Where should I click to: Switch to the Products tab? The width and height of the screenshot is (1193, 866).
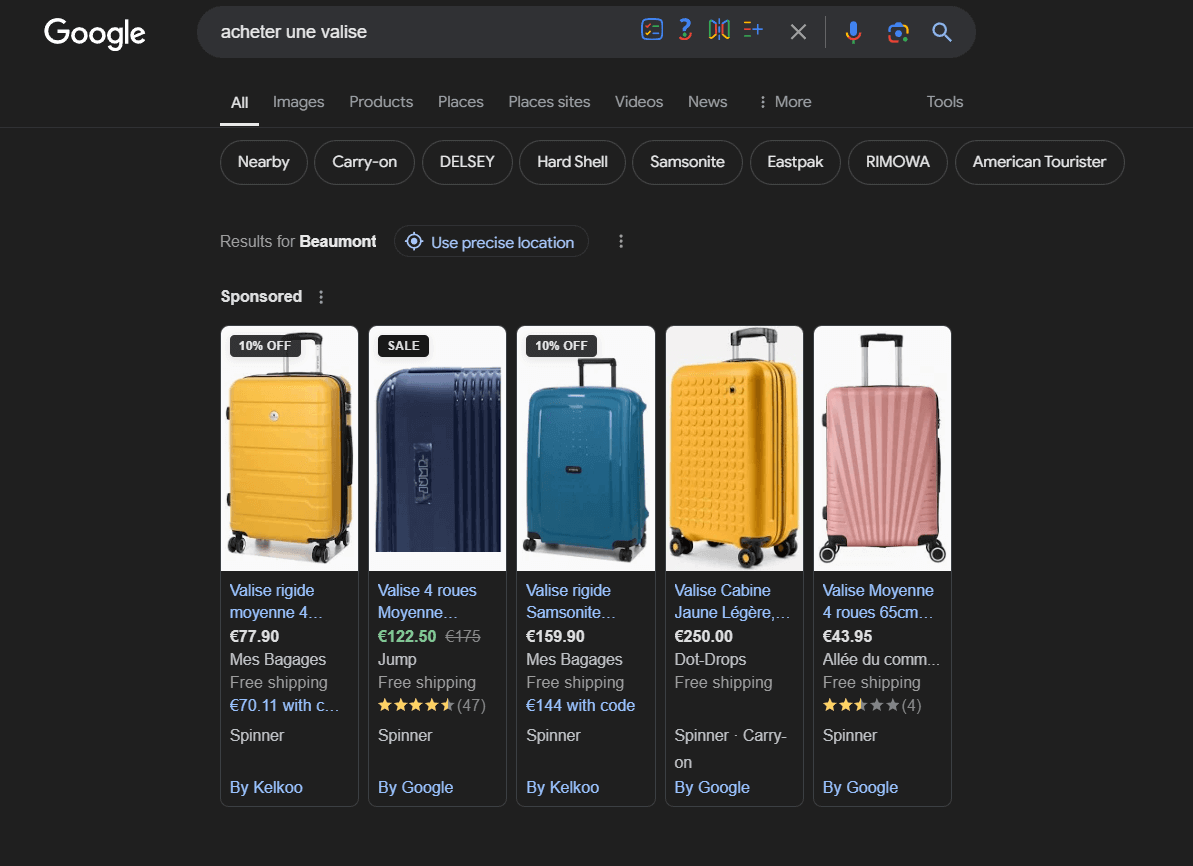pyautogui.click(x=381, y=102)
